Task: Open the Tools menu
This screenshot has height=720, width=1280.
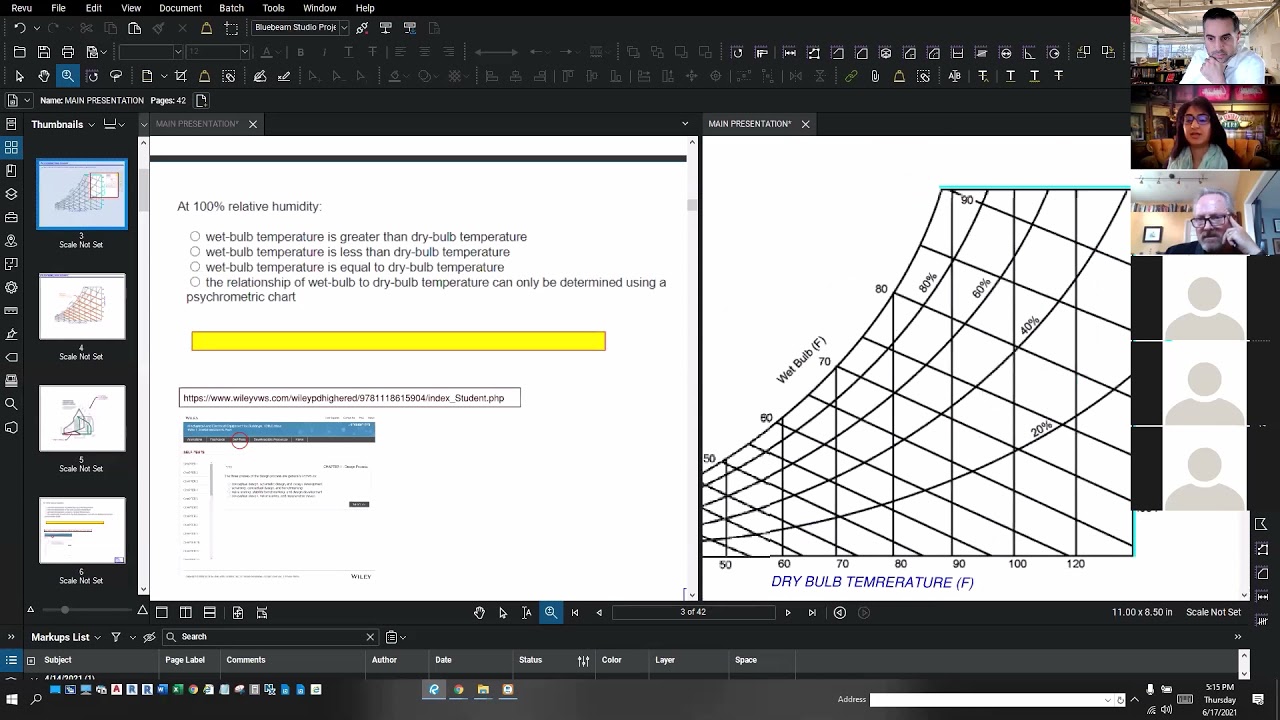Action: tap(273, 8)
